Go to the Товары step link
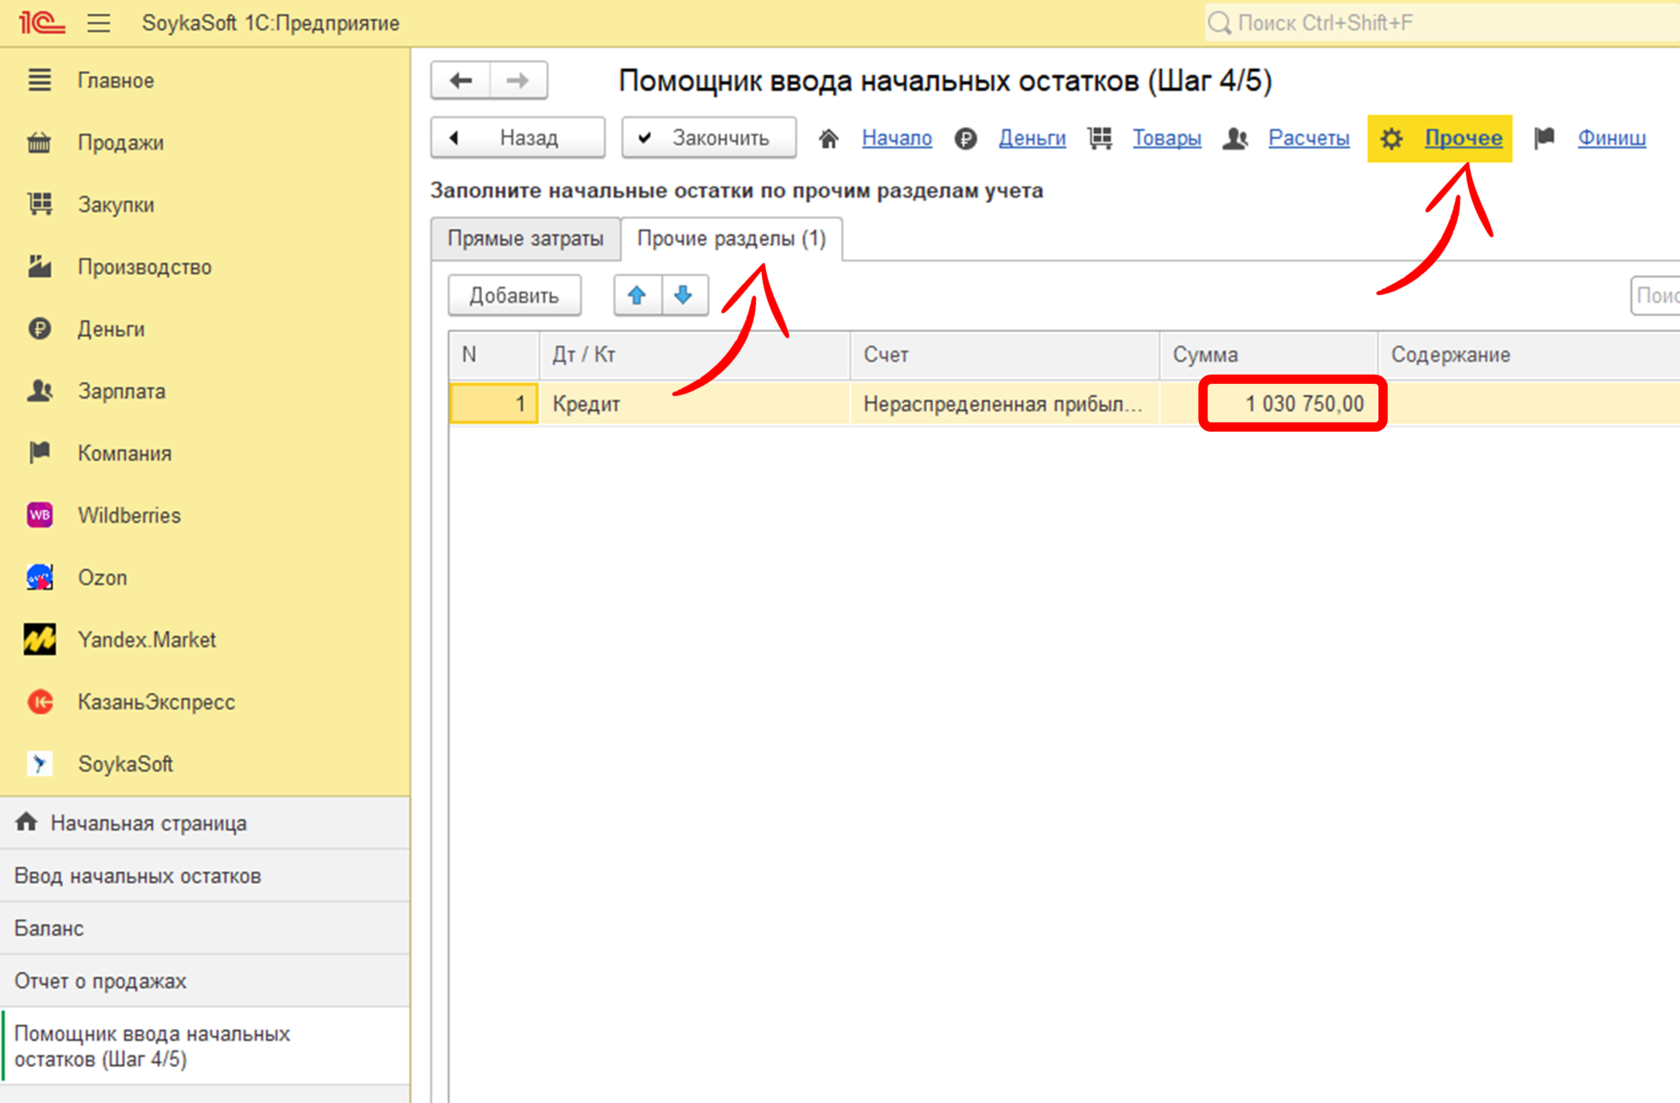1680x1103 pixels. pyautogui.click(x=1167, y=138)
